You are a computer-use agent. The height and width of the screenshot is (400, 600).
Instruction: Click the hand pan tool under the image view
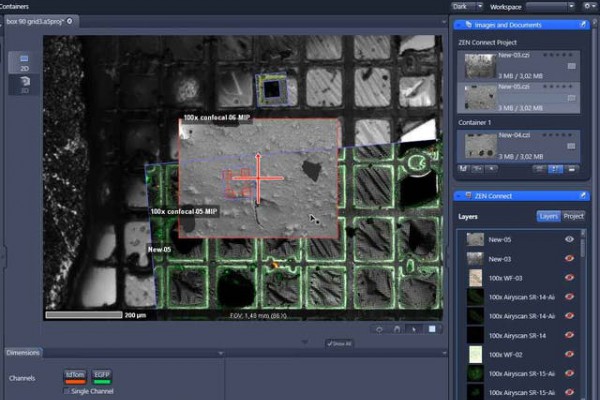[397, 329]
